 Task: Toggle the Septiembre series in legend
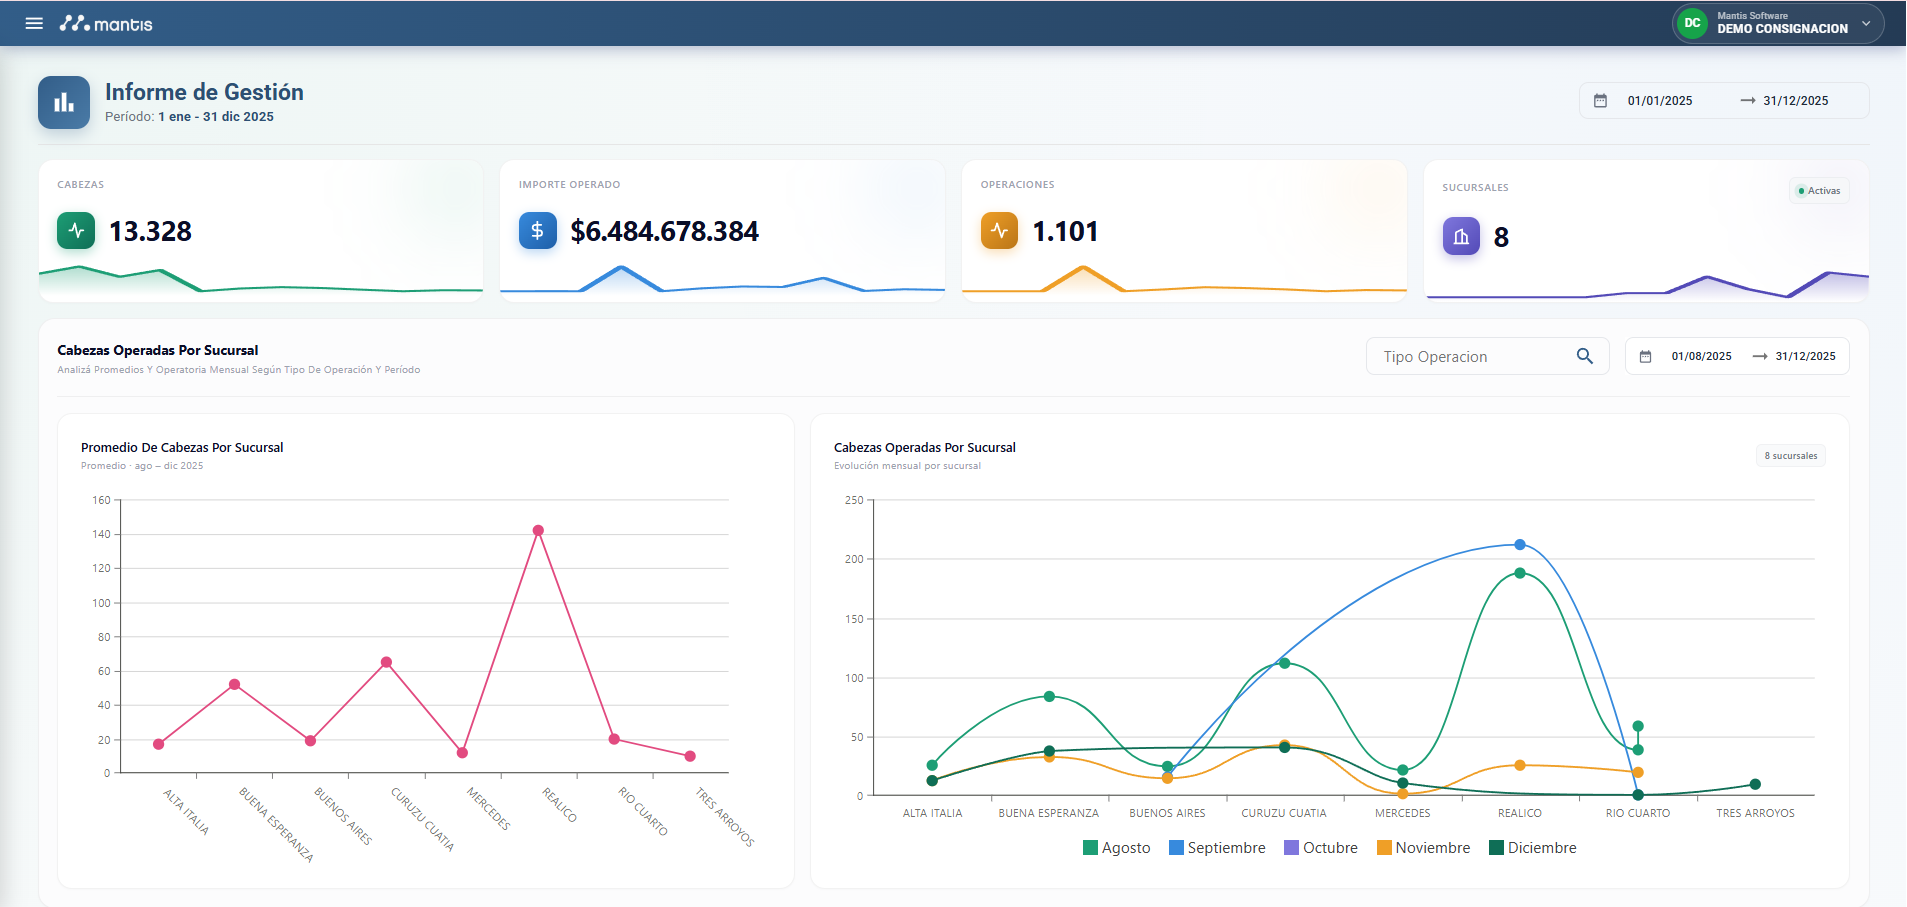coord(1217,848)
